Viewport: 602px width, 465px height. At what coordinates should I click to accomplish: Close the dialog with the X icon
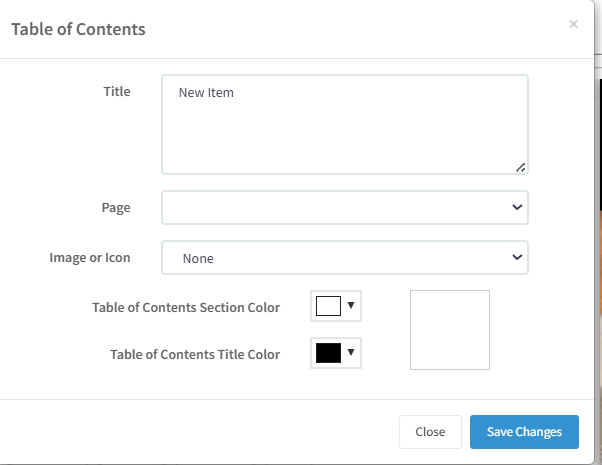573,24
